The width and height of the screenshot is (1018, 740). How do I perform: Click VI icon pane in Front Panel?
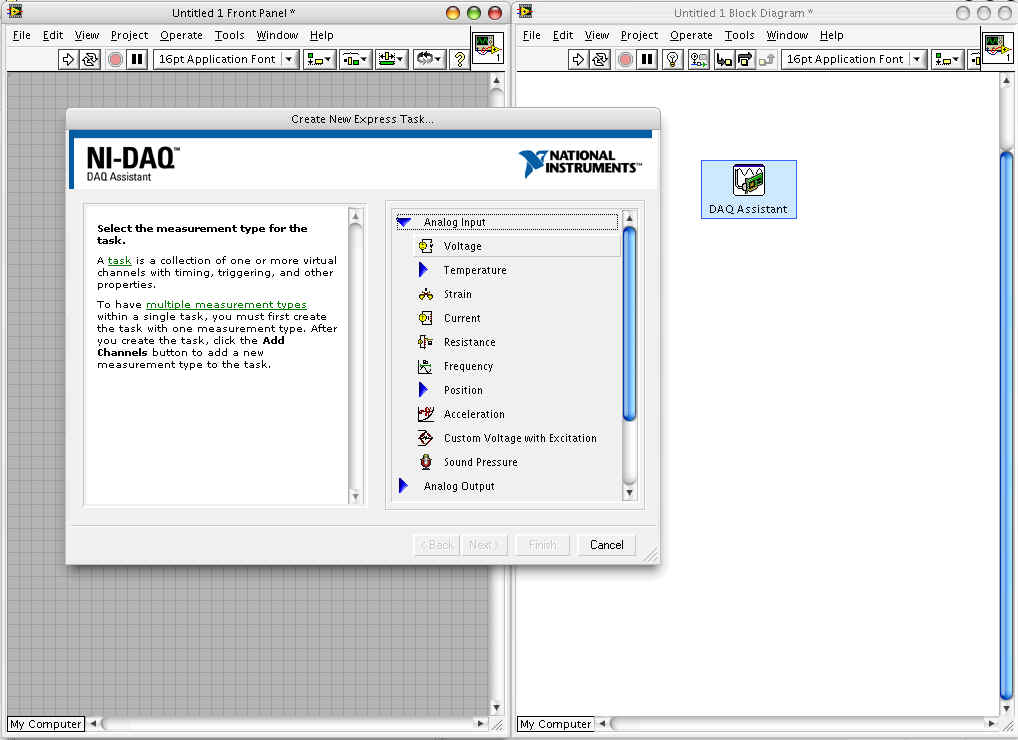pos(488,48)
